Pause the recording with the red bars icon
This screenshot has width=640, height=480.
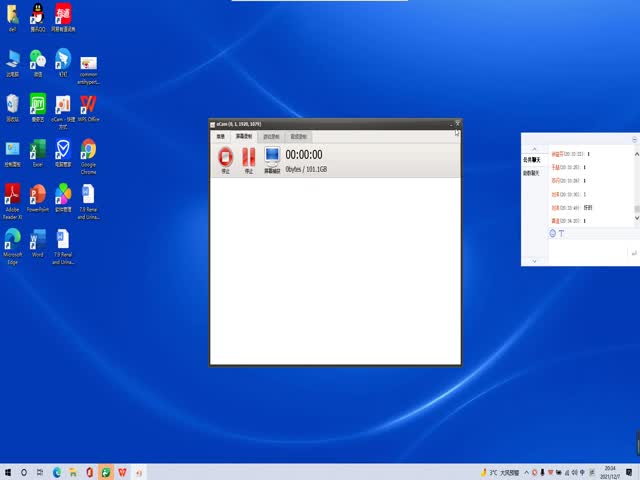249,157
